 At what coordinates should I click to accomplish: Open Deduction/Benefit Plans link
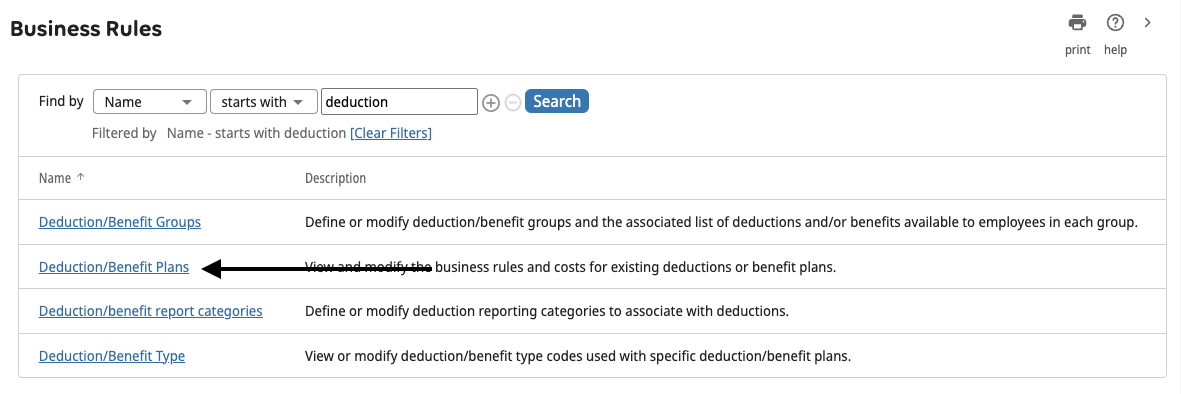pos(114,267)
